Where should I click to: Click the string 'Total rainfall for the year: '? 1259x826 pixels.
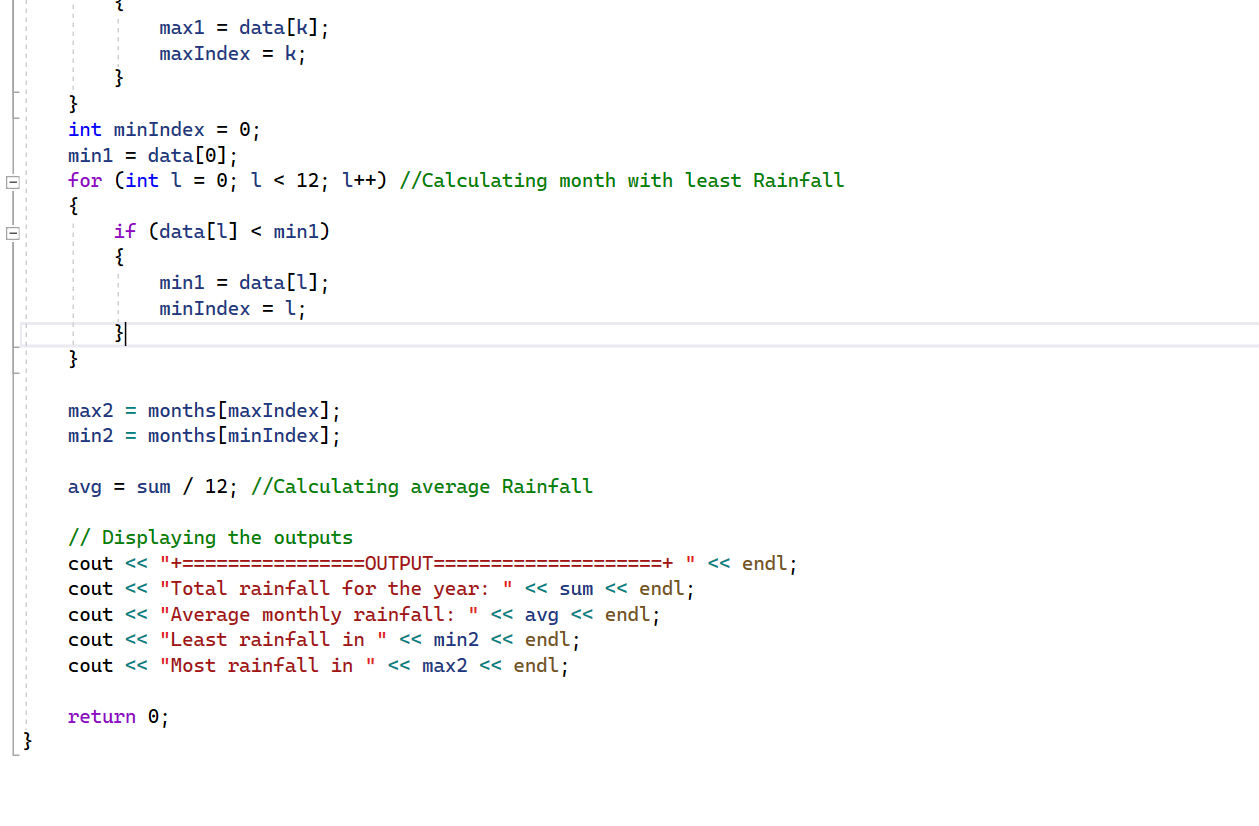336,589
